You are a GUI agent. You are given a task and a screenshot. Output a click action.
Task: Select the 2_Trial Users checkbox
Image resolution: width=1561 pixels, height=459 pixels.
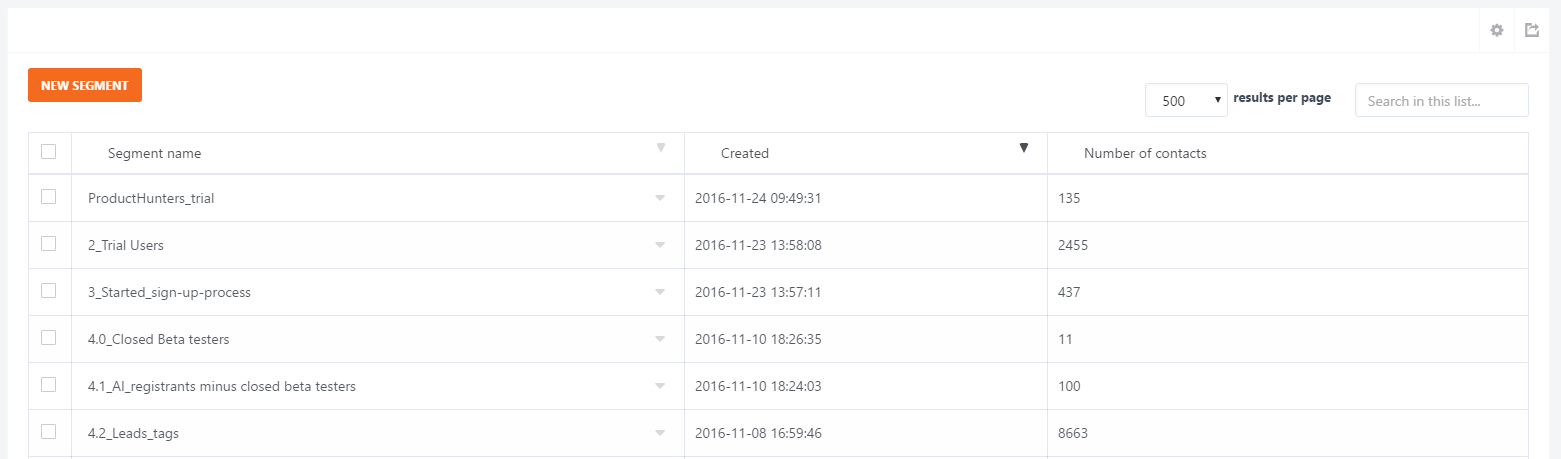pyautogui.click(x=48, y=243)
